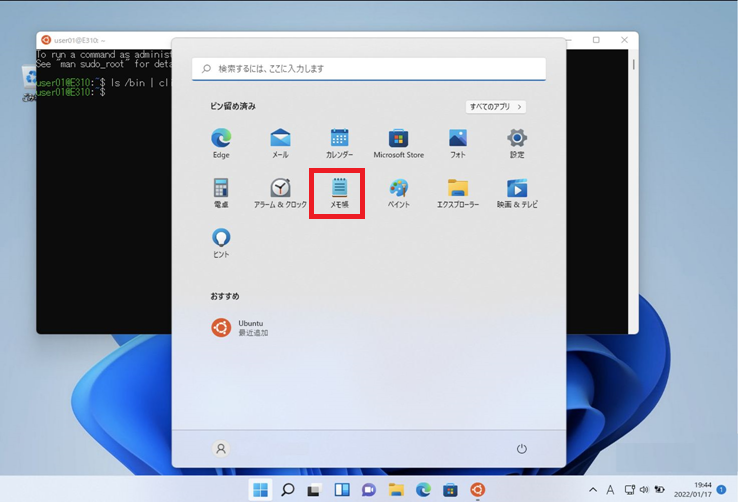Expand hidden system tray icons
The height and width of the screenshot is (502, 738).
click(593, 490)
